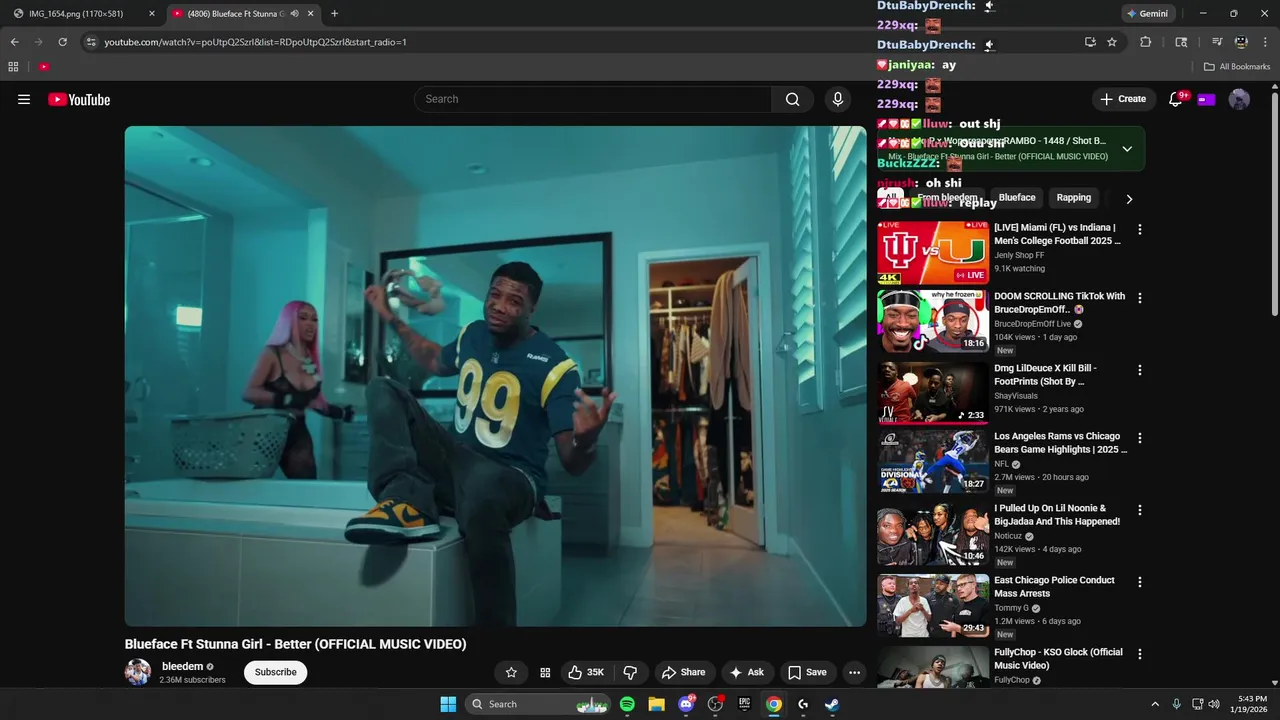Save video to playlist
Screen dimensions: 1280x720
[x=807, y=672]
